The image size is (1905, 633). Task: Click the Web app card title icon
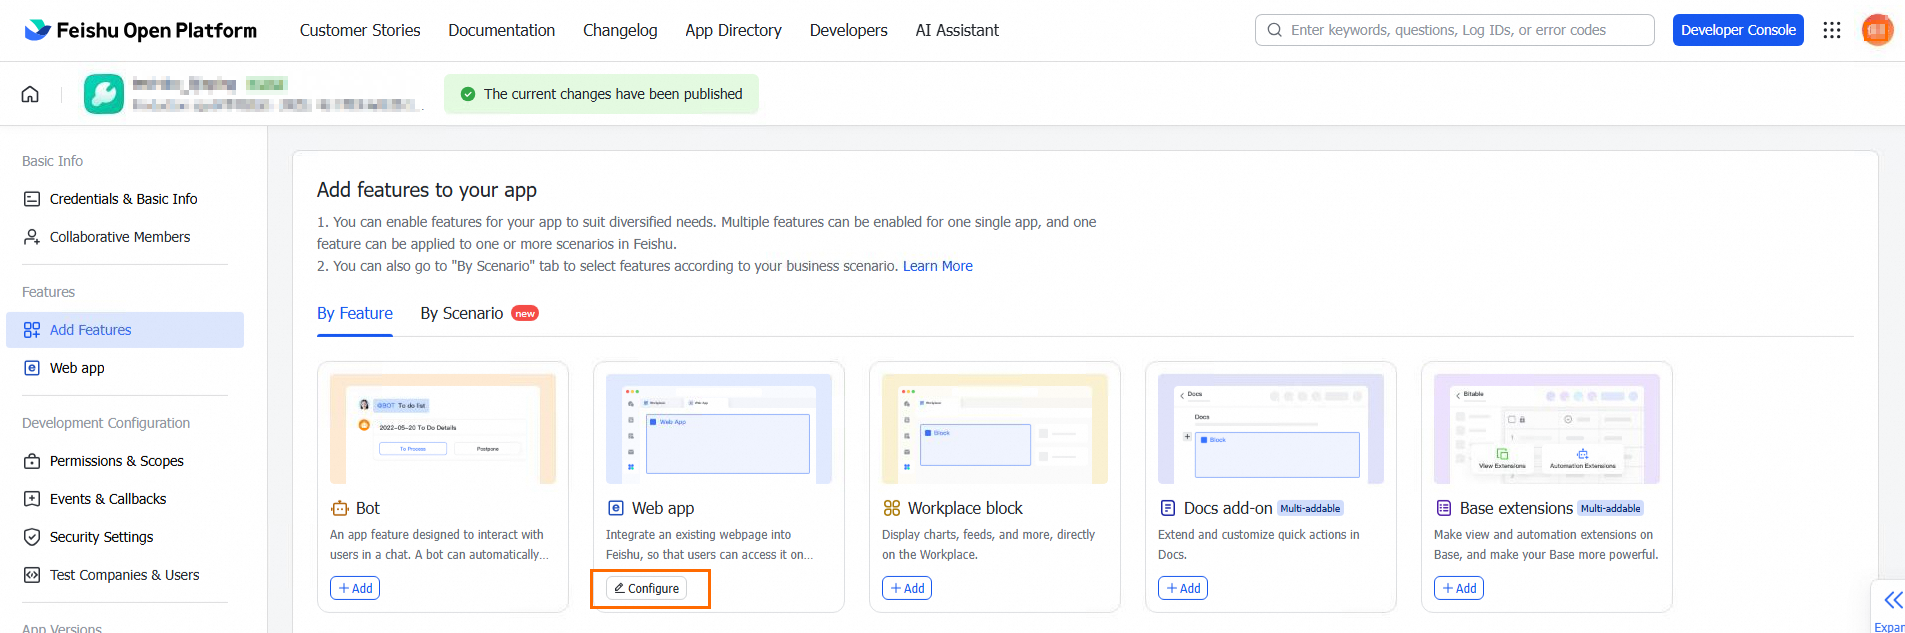(616, 508)
